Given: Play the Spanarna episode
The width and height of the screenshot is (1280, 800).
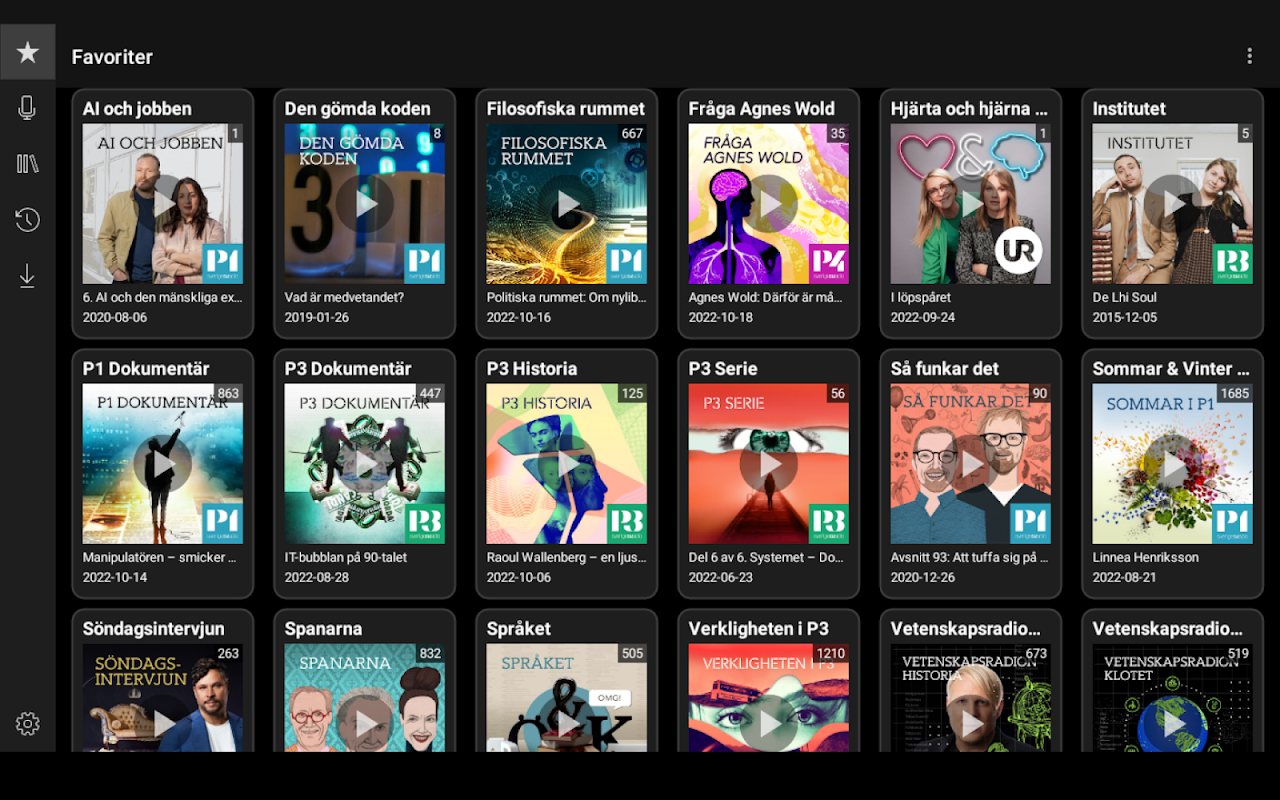Looking at the screenshot, I should (365, 723).
